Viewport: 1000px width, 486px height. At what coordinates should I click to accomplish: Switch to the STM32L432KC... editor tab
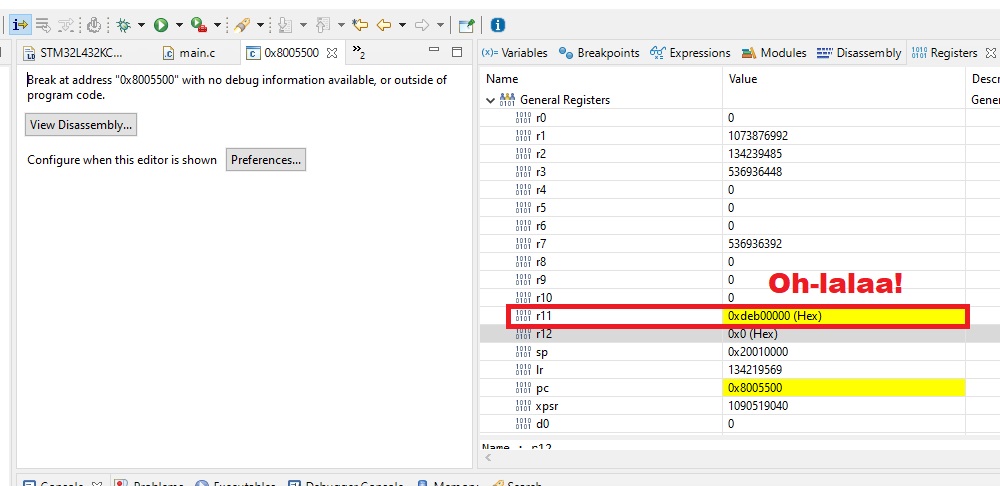pyautogui.click(x=74, y=53)
